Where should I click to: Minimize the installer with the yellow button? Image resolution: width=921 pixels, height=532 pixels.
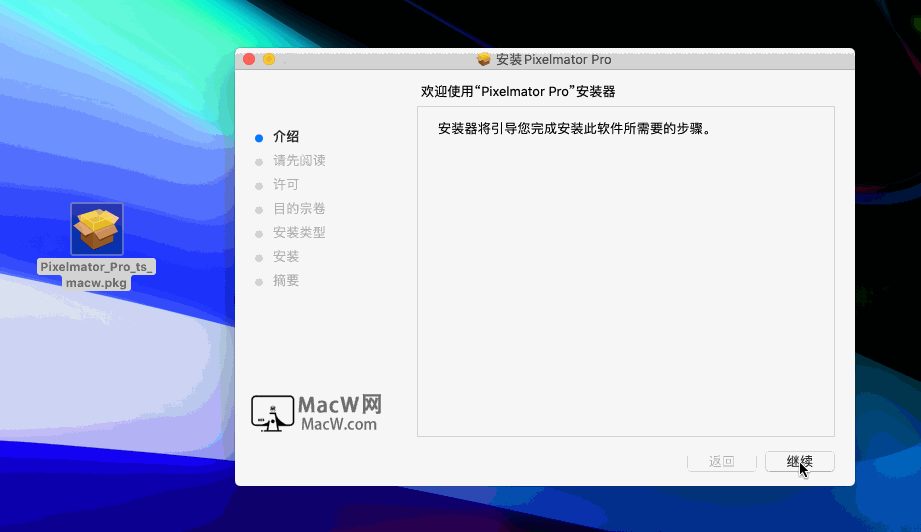(x=269, y=59)
